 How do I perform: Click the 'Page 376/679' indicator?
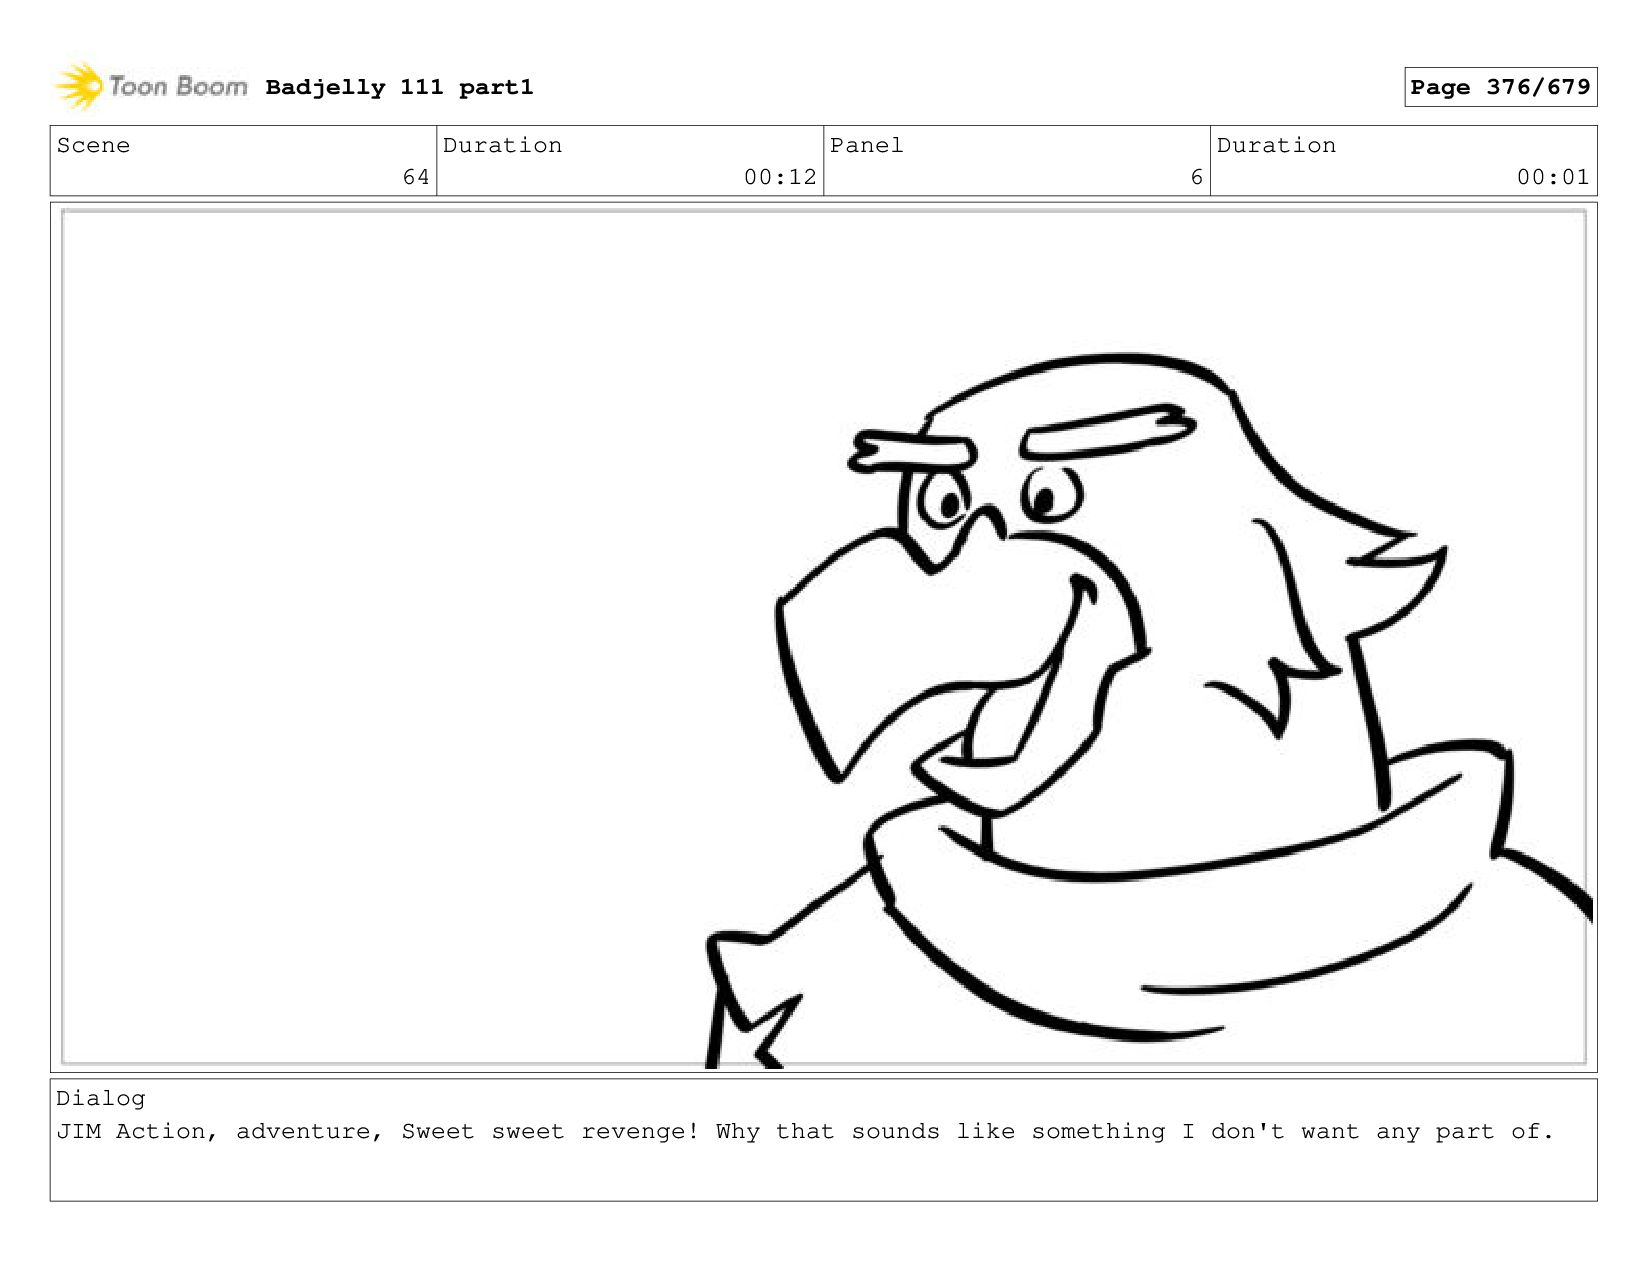click(x=1500, y=87)
